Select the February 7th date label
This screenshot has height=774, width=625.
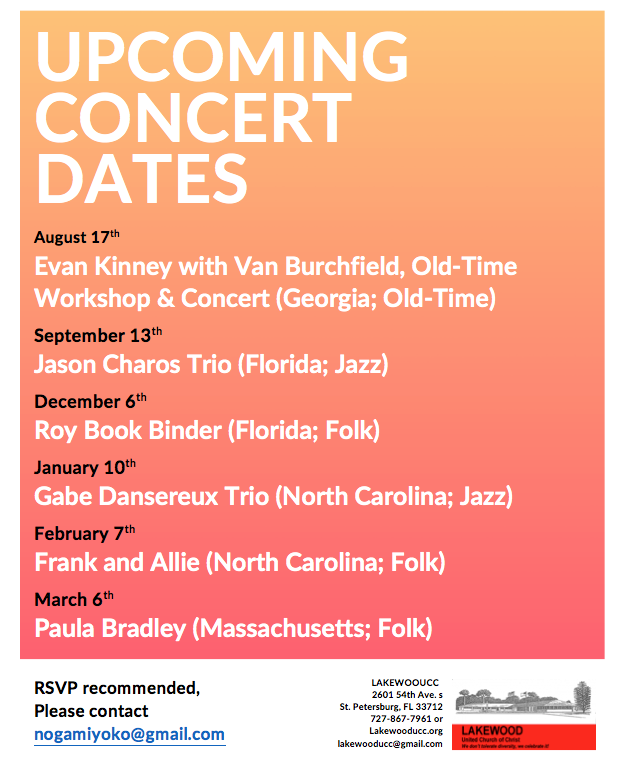(85, 532)
